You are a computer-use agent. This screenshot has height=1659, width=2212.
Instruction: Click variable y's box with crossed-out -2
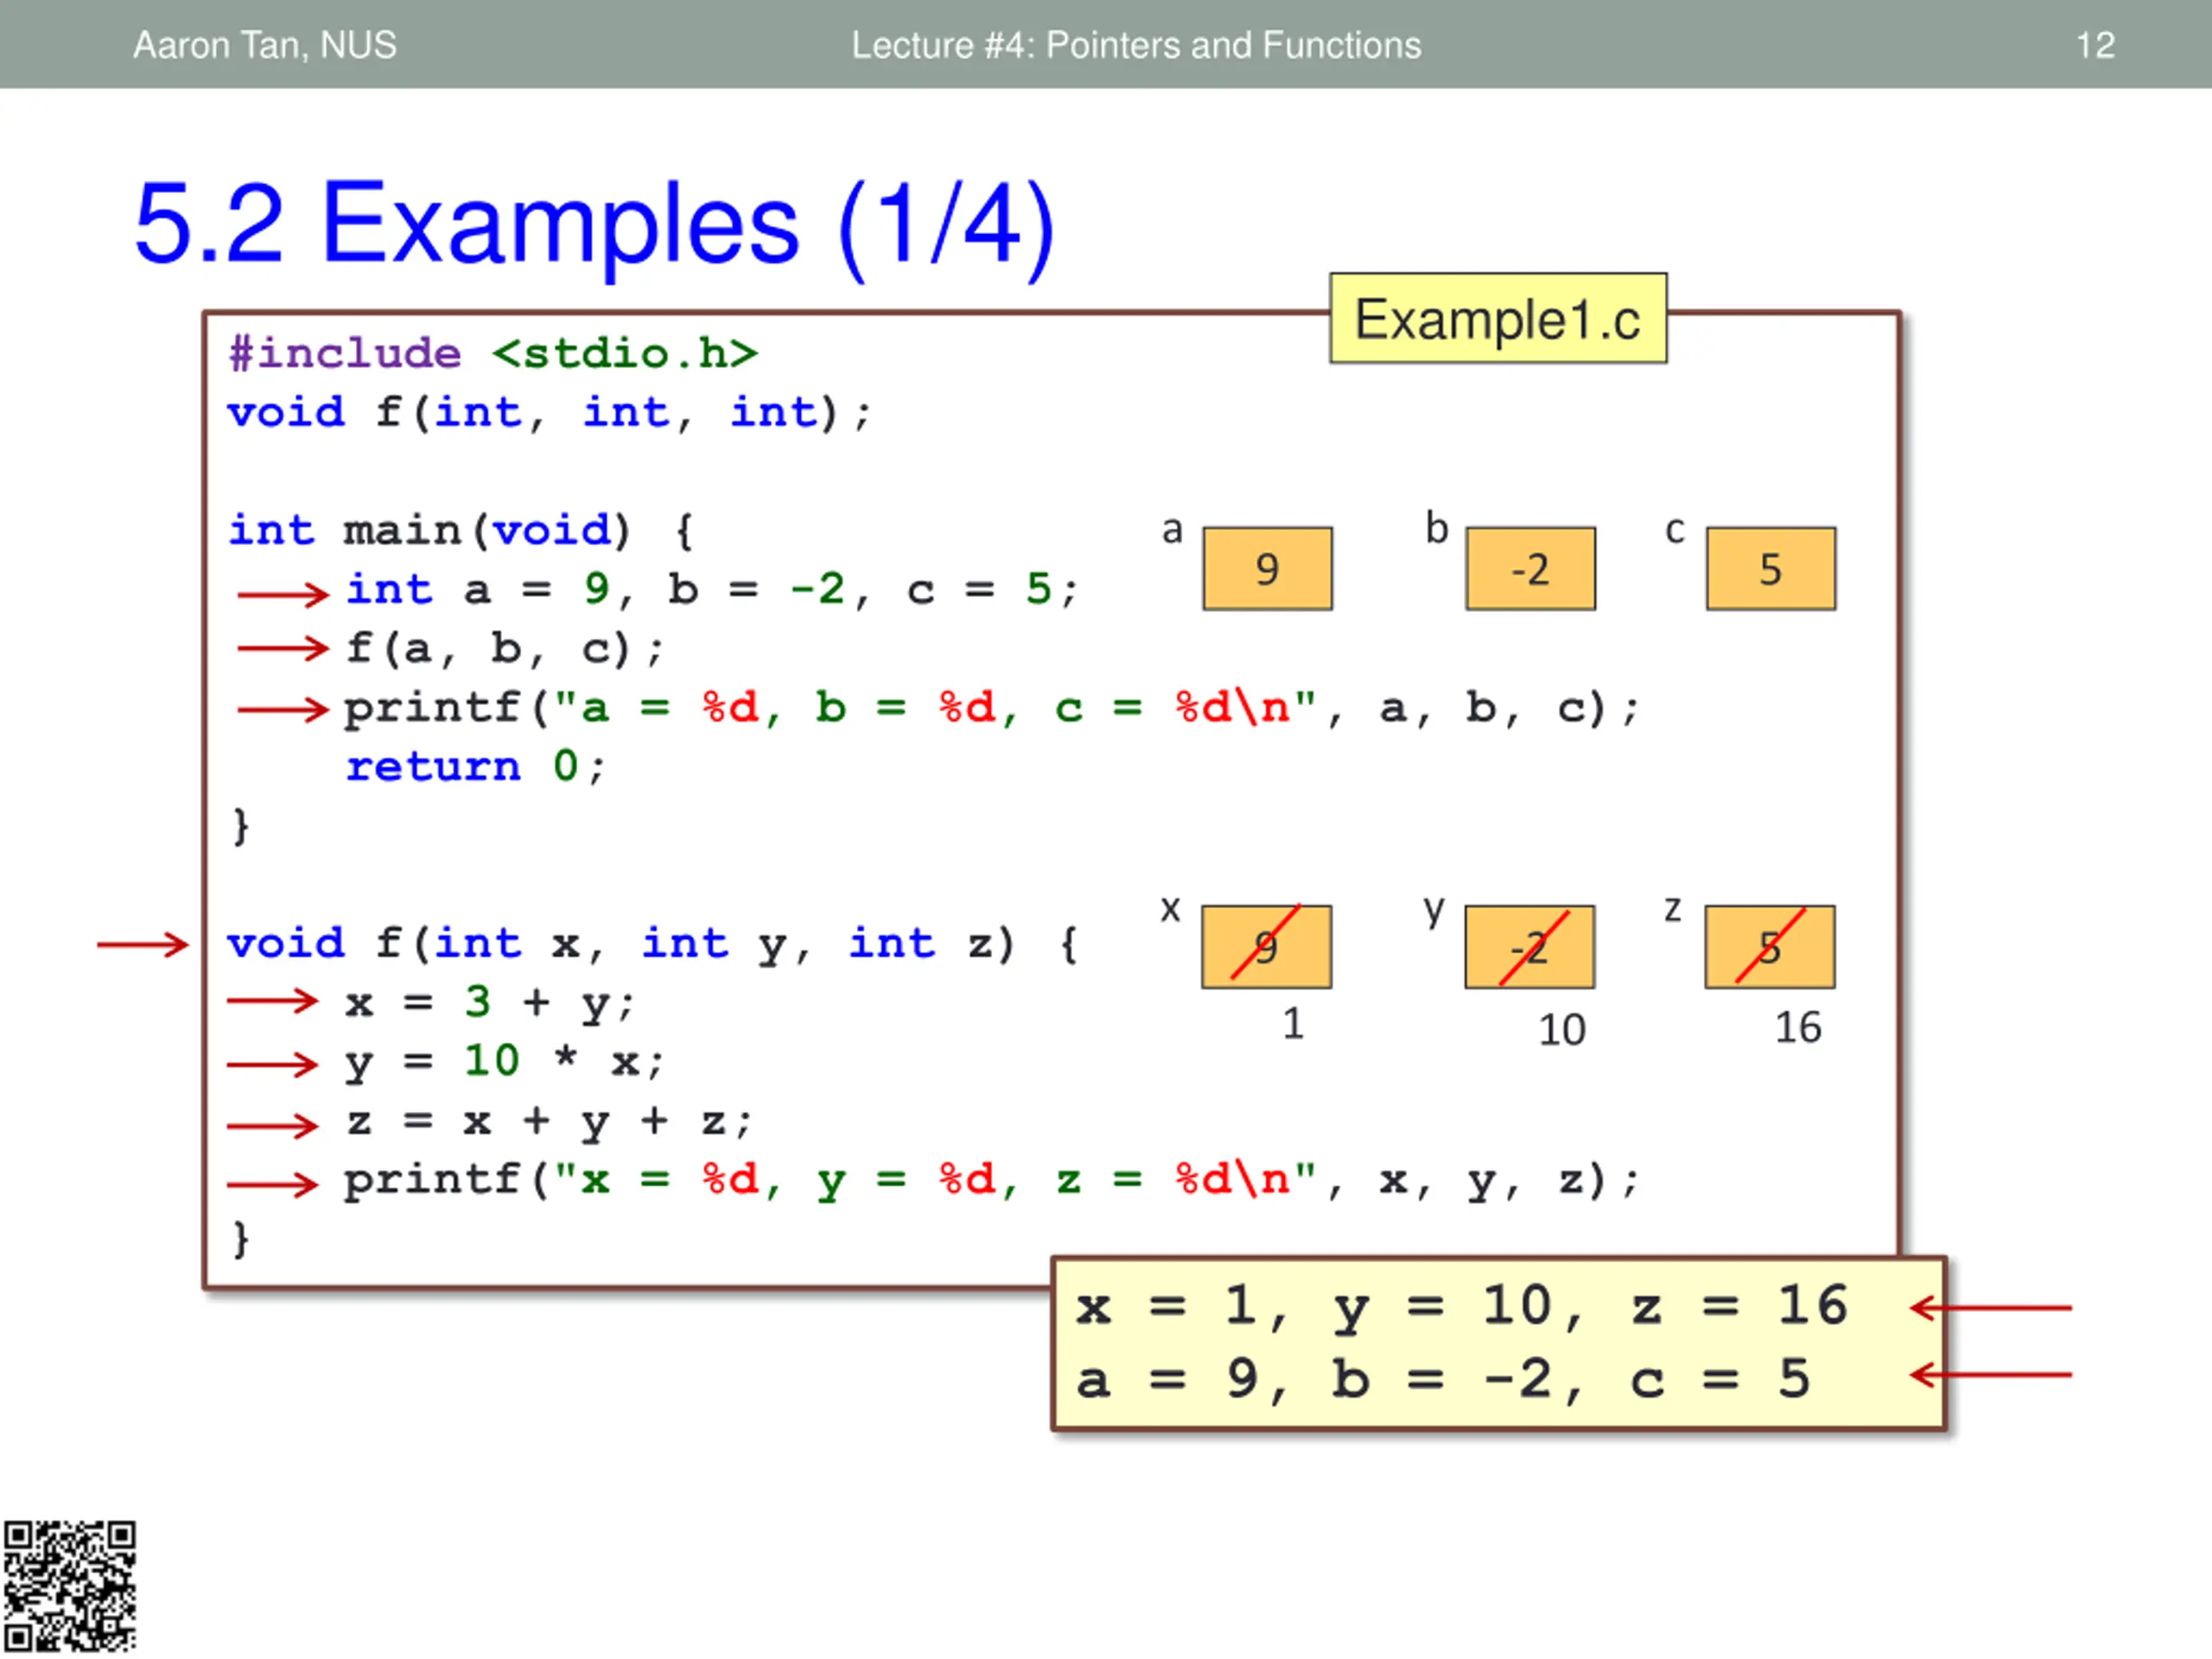click(x=1529, y=946)
